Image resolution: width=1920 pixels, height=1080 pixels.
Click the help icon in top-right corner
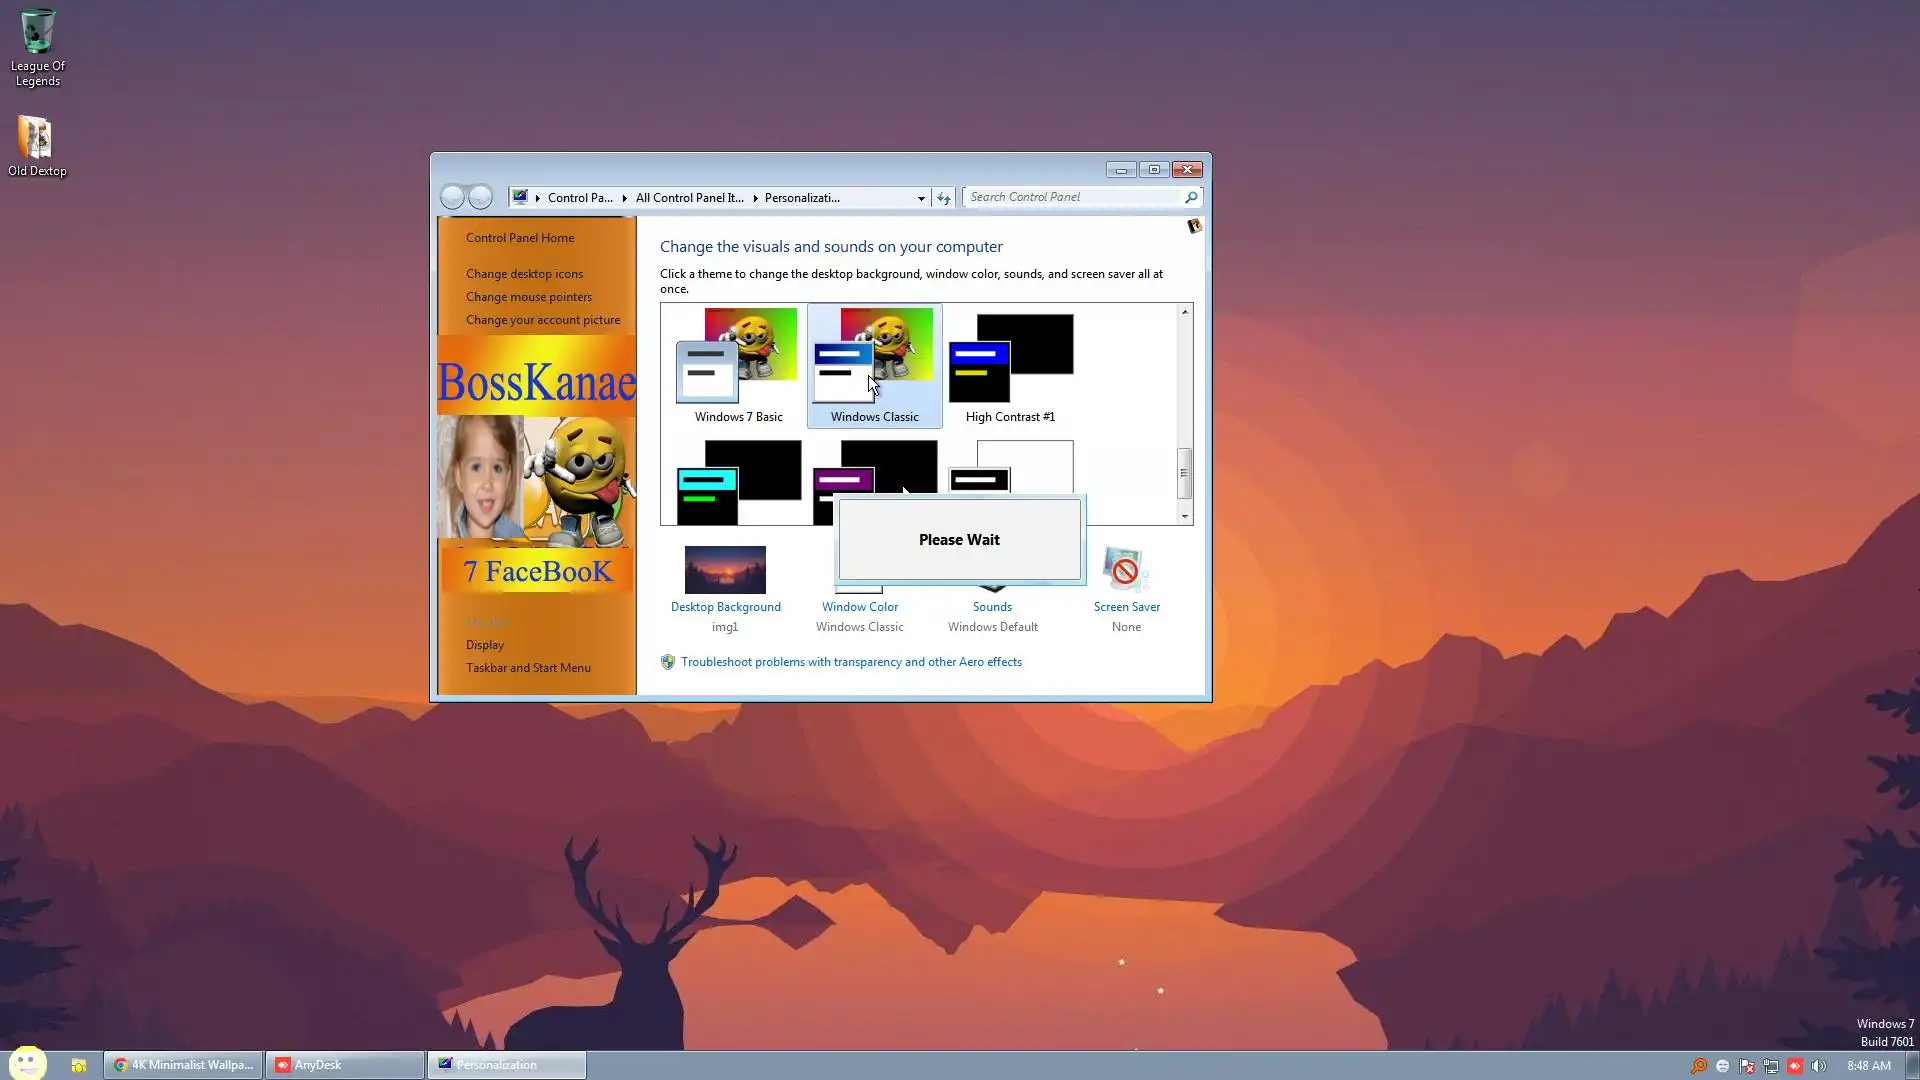click(x=1193, y=227)
